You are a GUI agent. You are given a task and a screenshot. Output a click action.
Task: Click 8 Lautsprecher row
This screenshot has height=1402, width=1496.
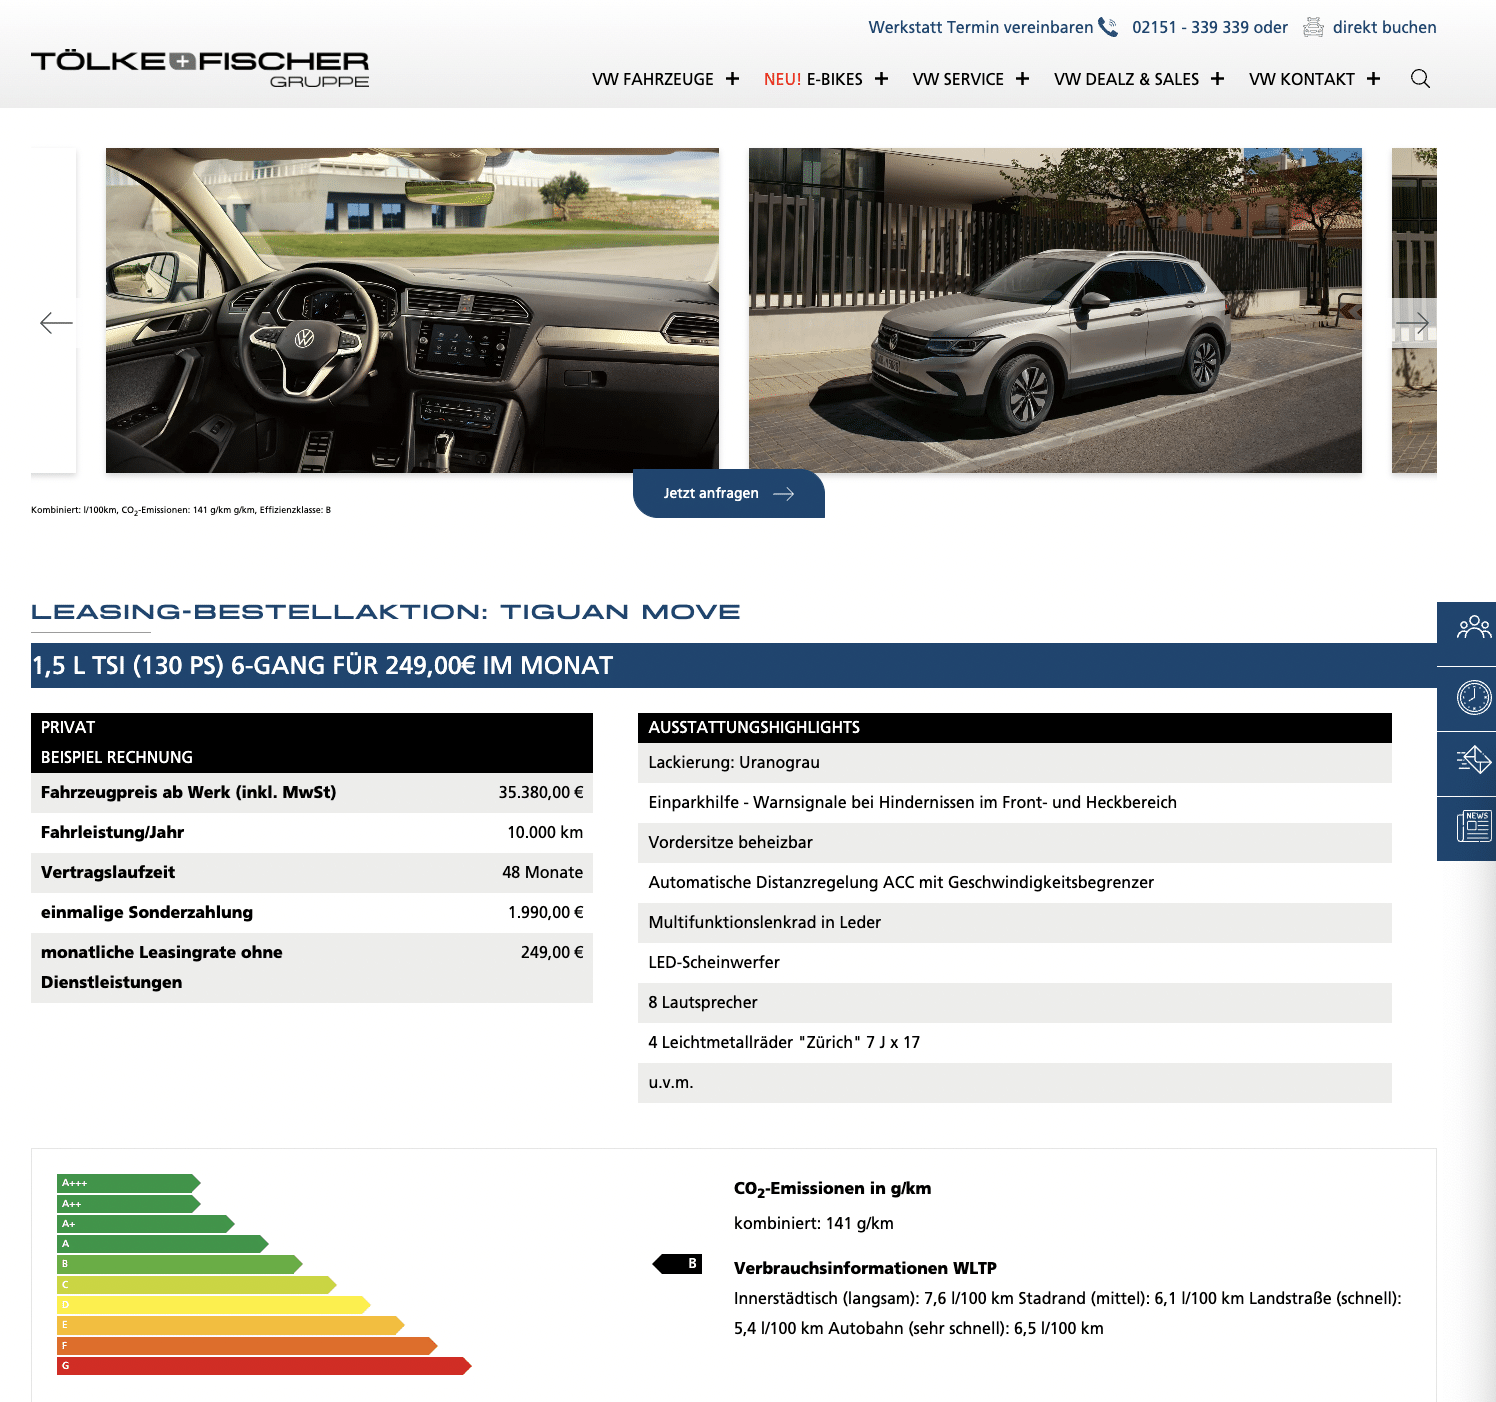pyautogui.click(x=1015, y=1003)
